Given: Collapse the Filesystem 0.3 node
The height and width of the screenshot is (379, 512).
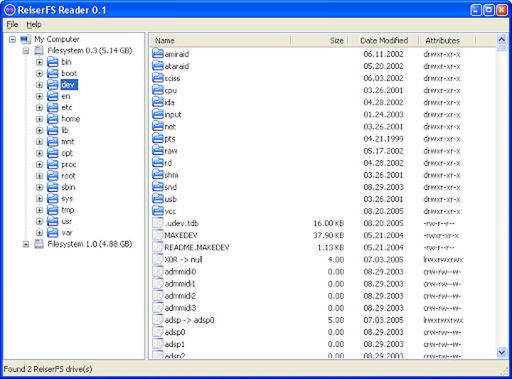Looking at the screenshot, I should pos(26,51).
